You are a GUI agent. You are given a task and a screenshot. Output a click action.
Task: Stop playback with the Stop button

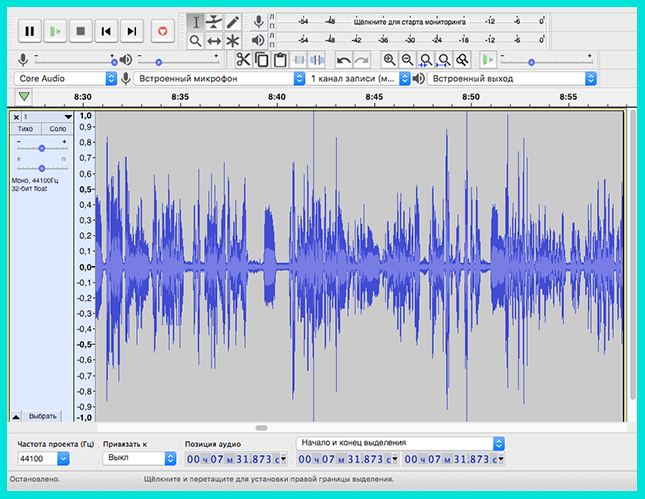point(81,31)
